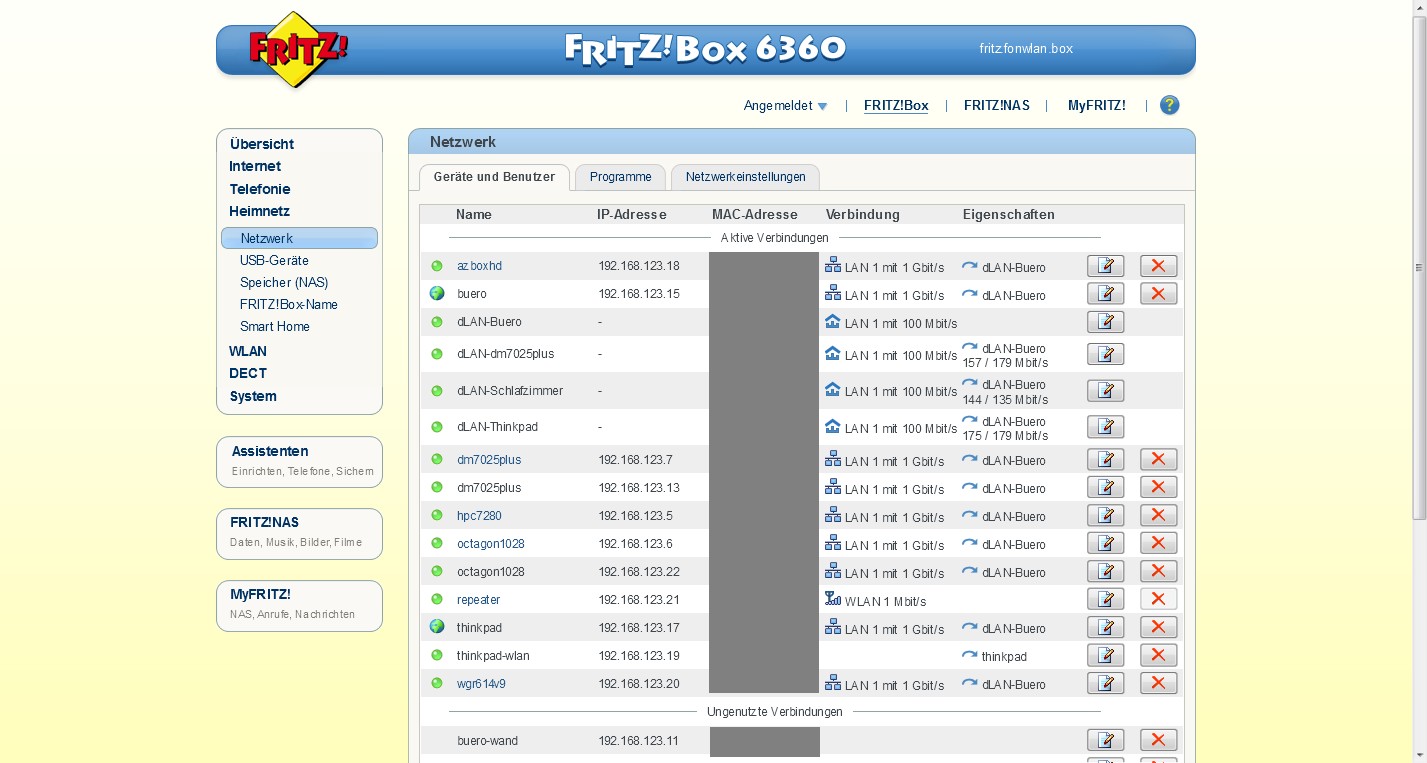
Task: Delete the wgr614v9 device entry
Action: 1158,684
